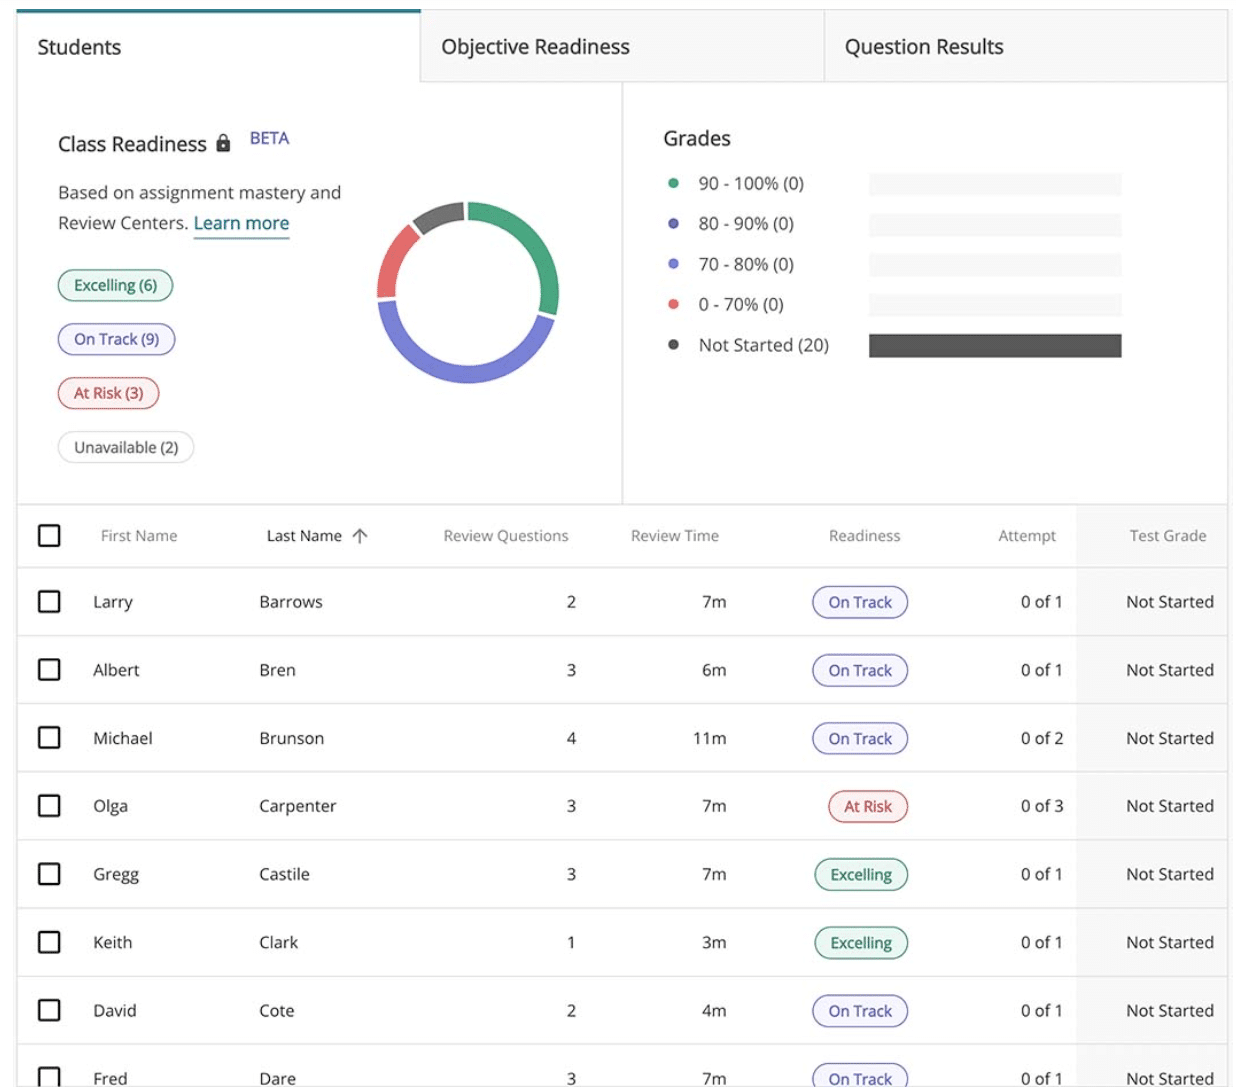Viewport: 1236px width, 1092px height.
Task: Click the Excelling (6) filter pill
Action: point(116,285)
